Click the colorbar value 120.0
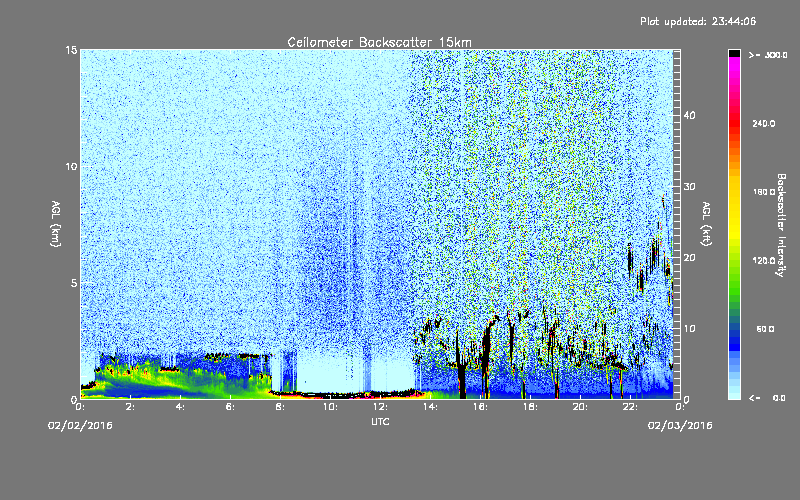The width and height of the screenshot is (800, 500). pyautogui.click(x=764, y=260)
